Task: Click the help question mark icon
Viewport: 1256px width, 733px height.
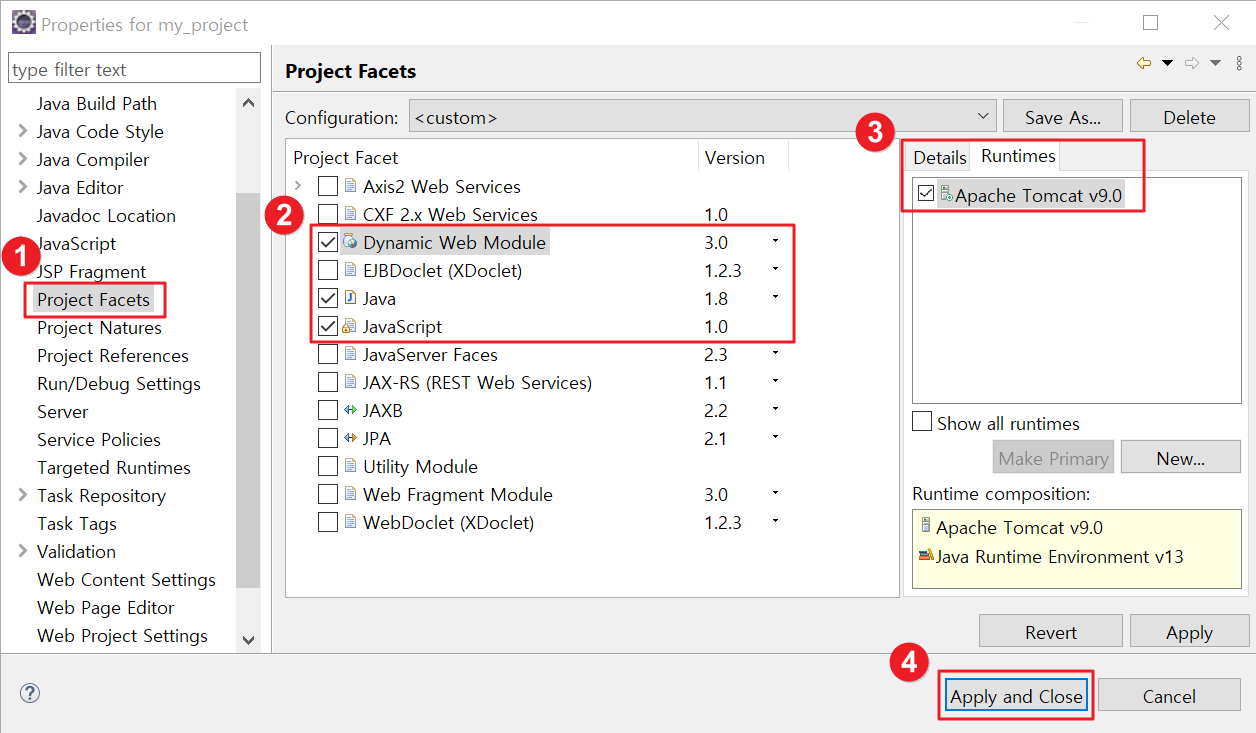Action: click(29, 692)
